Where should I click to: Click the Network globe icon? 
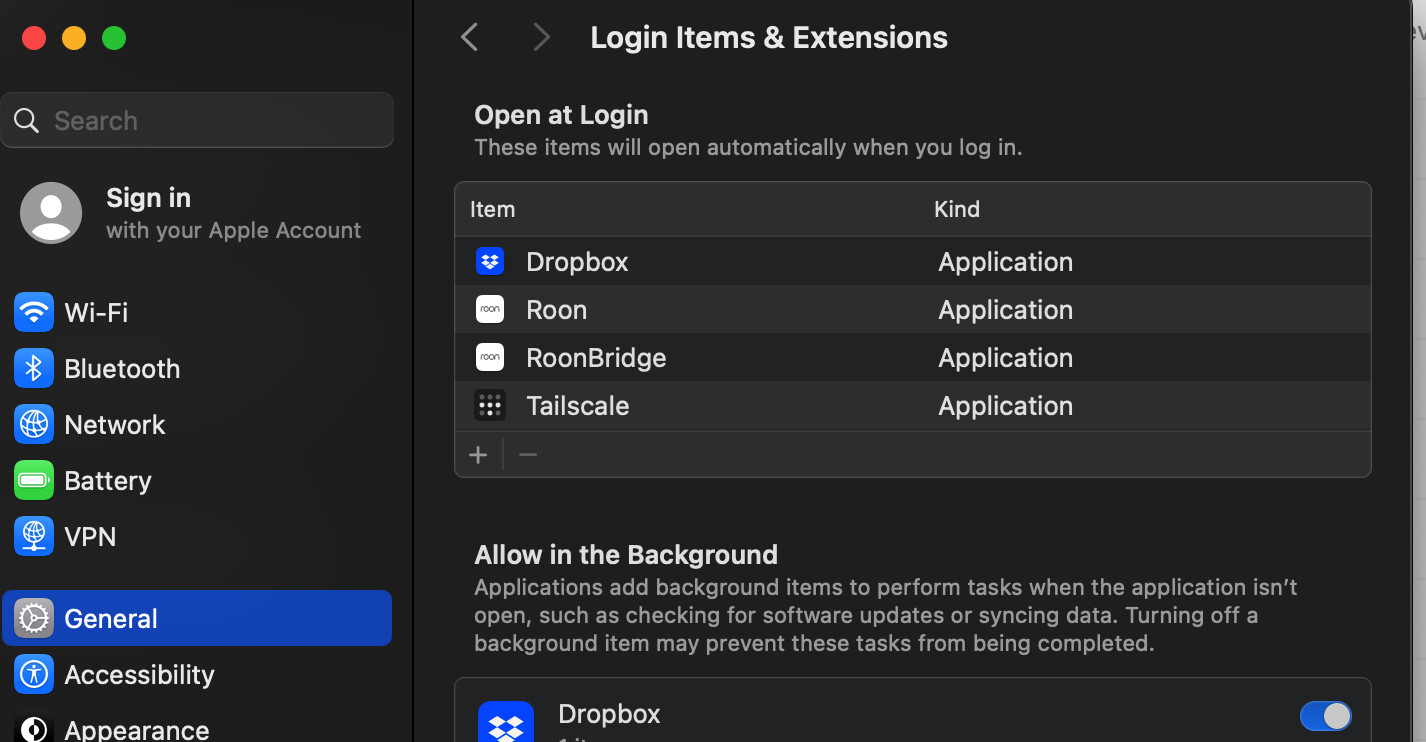click(34, 424)
